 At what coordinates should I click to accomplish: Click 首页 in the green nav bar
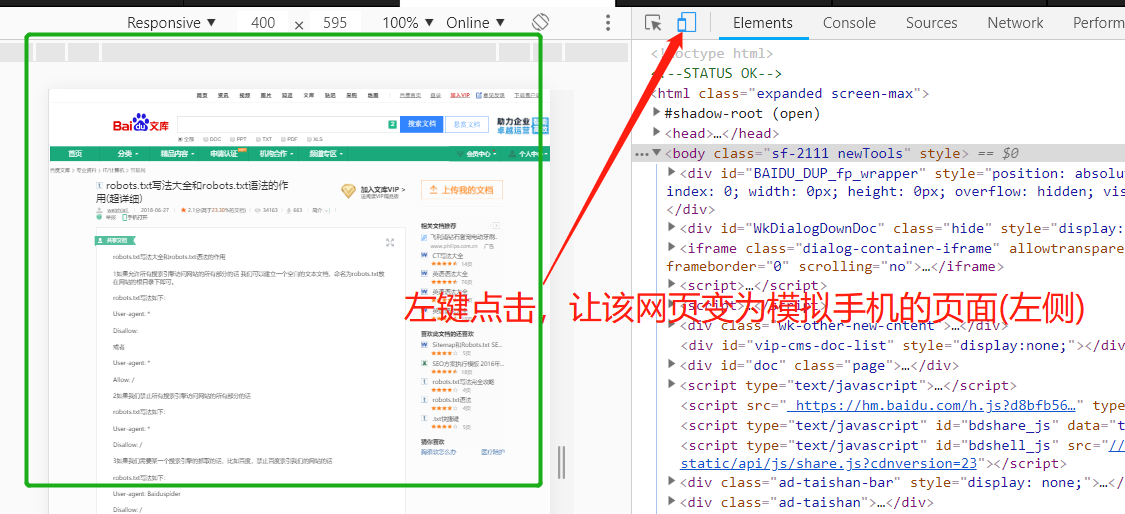(75, 154)
